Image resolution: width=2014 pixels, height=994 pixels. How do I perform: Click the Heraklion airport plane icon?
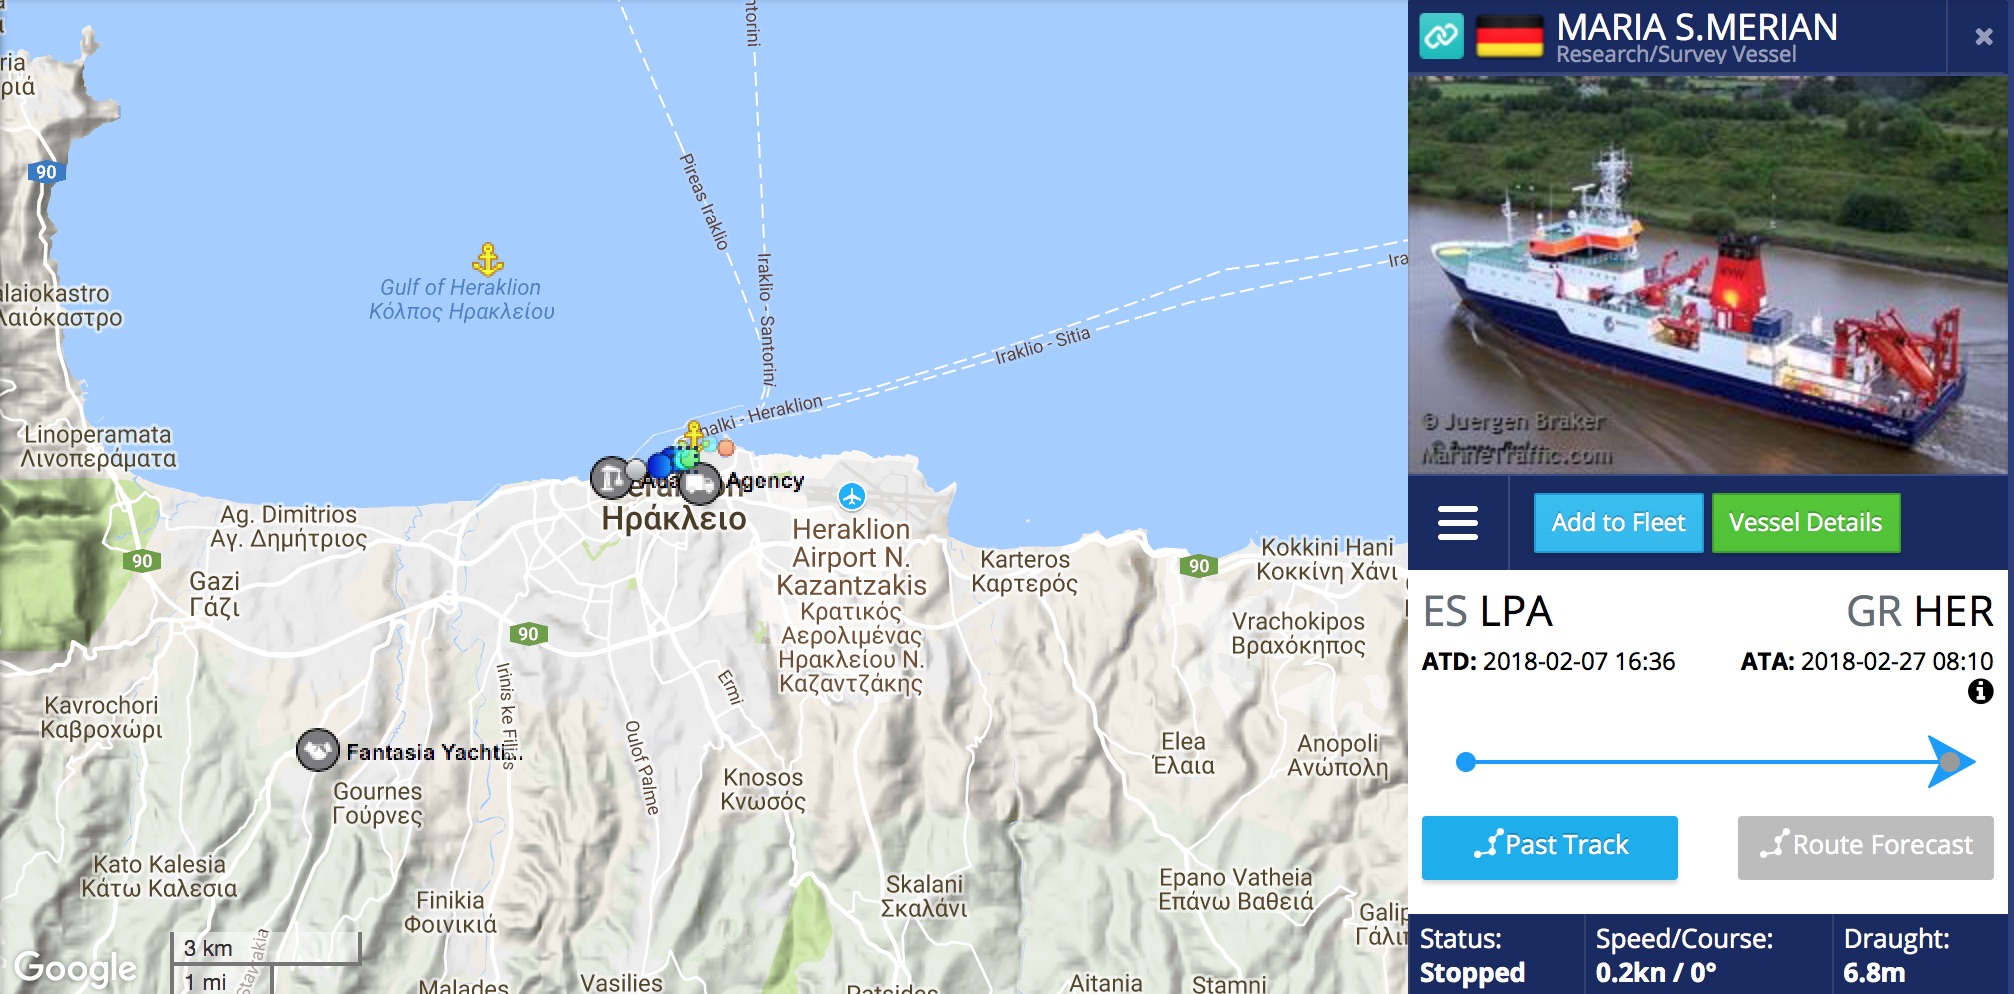[x=851, y=495]
